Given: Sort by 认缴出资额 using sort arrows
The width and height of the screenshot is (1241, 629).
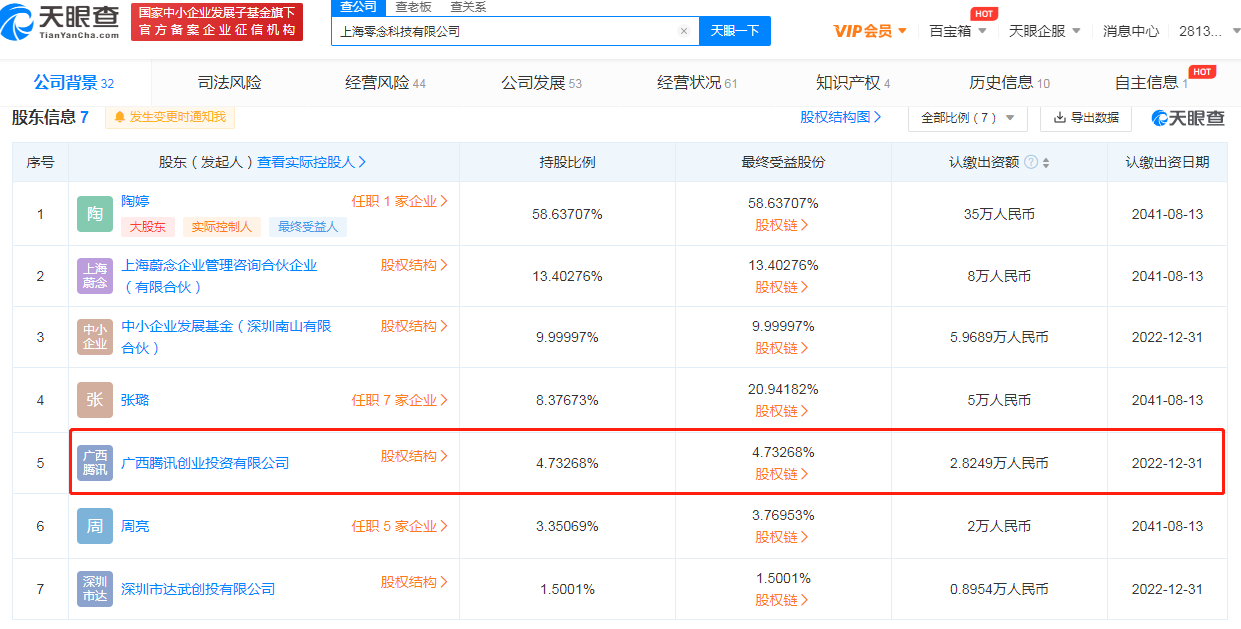Looking at the screenshot, I should pyautogui.click(x=1046, y=162).
